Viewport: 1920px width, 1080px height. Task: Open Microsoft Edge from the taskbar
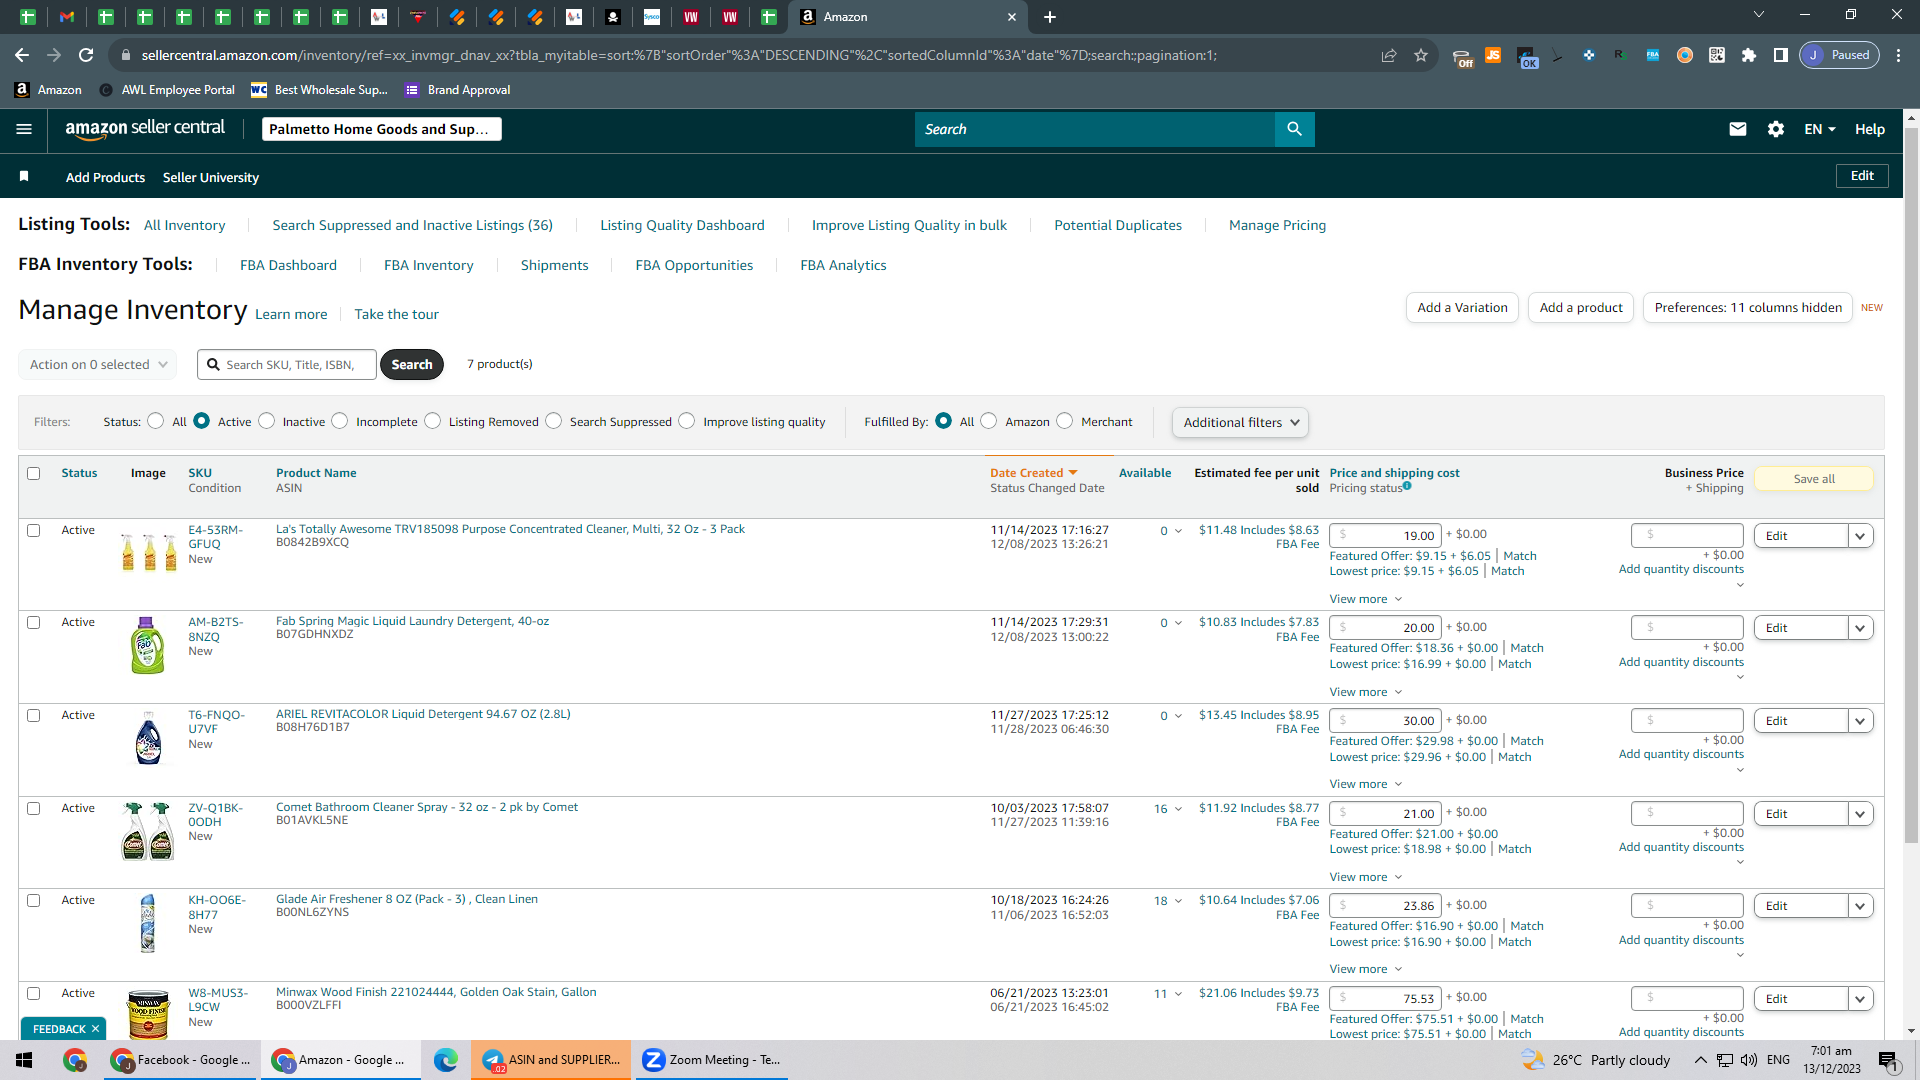(446, 1060)
